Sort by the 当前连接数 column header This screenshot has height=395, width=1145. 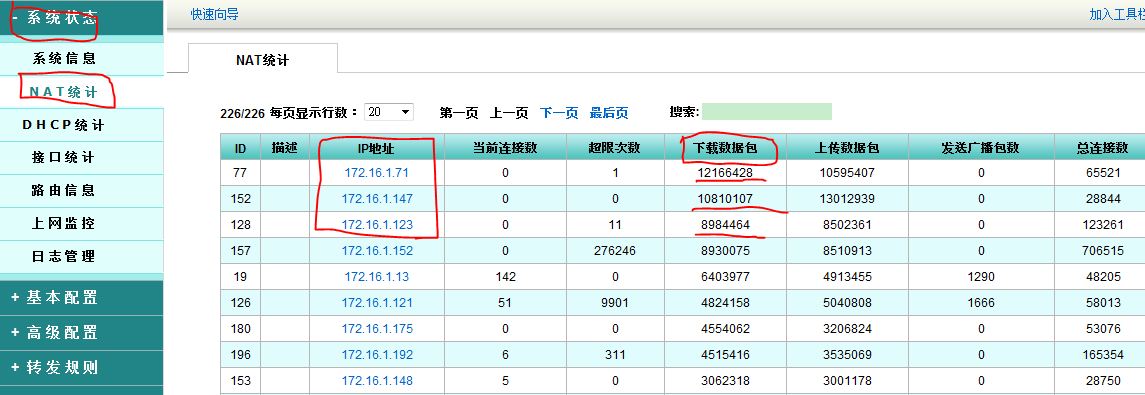point(505,148)
